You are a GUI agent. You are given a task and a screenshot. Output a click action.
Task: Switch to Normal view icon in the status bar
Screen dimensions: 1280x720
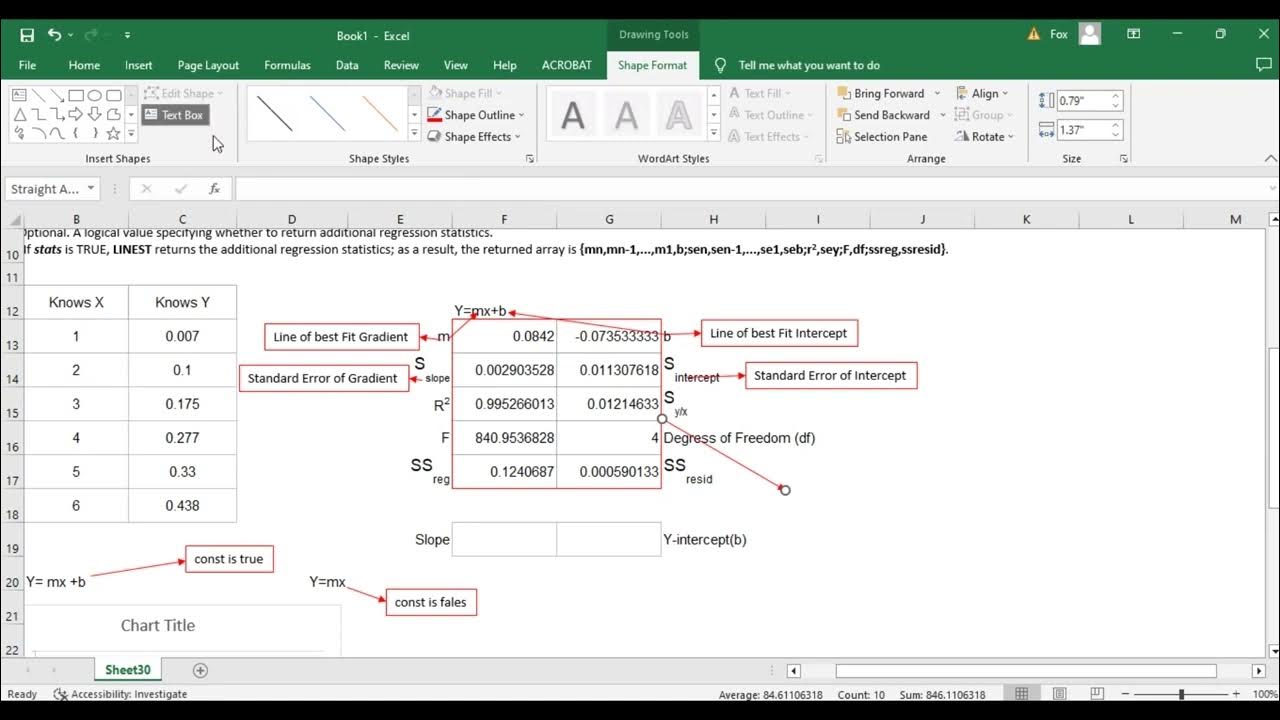pyautogui.click(x=1021, y=694)
